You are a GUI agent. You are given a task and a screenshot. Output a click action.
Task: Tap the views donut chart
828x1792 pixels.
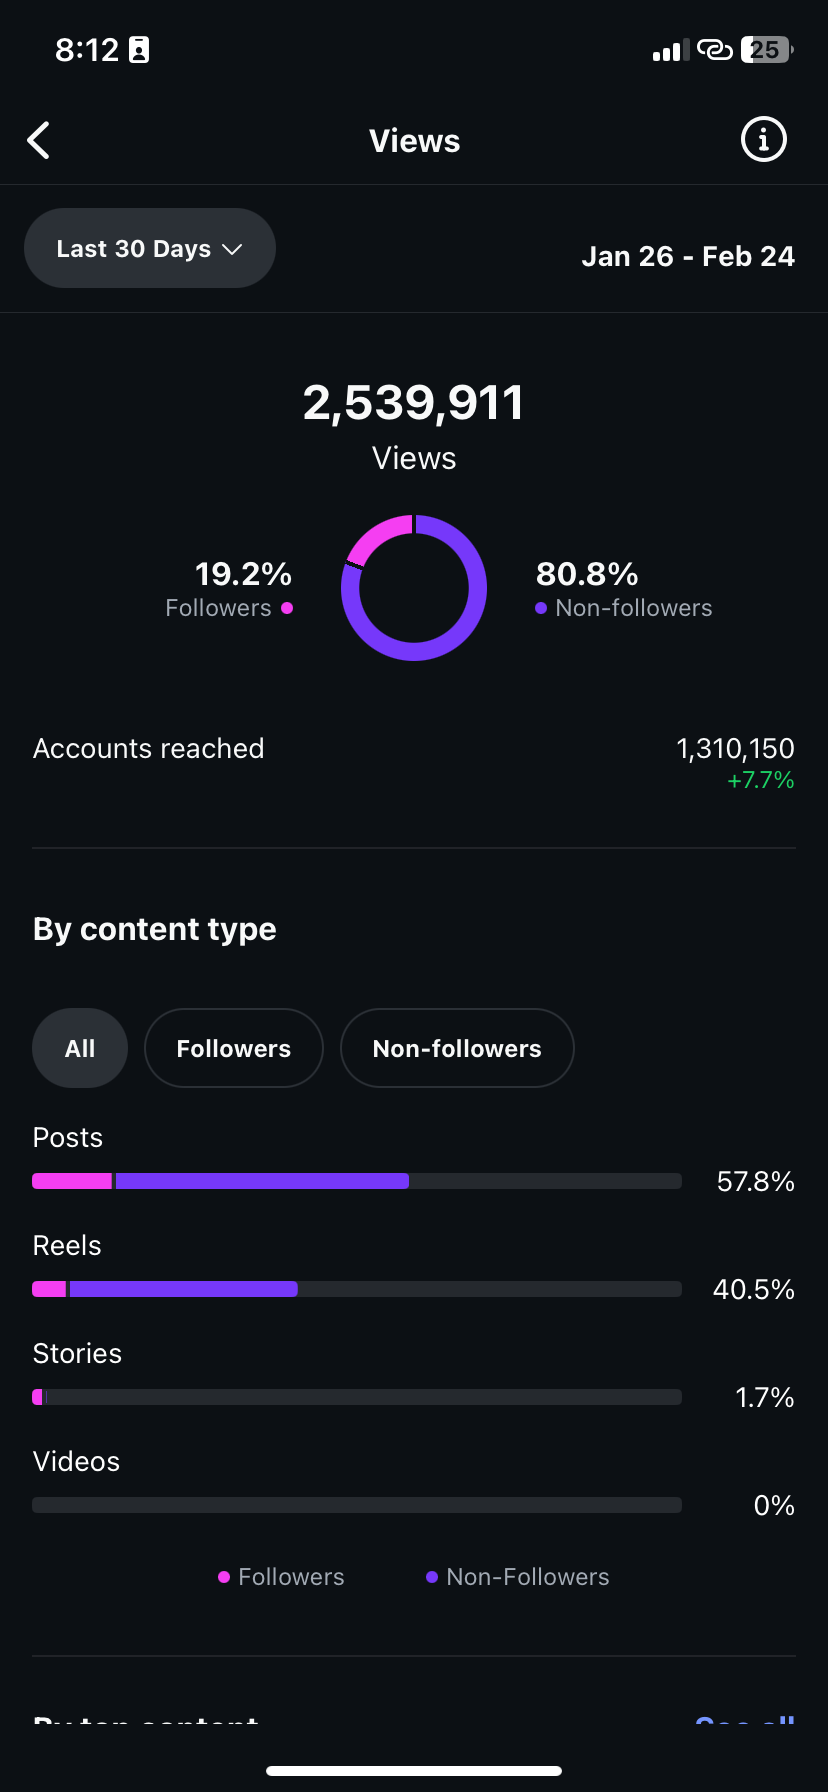[414, 588]
